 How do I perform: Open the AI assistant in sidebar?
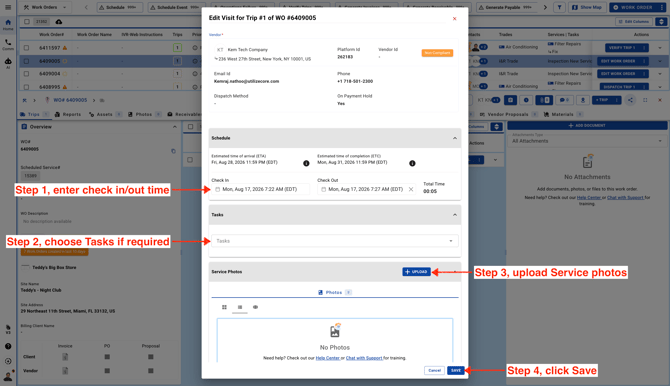point(8,63)
